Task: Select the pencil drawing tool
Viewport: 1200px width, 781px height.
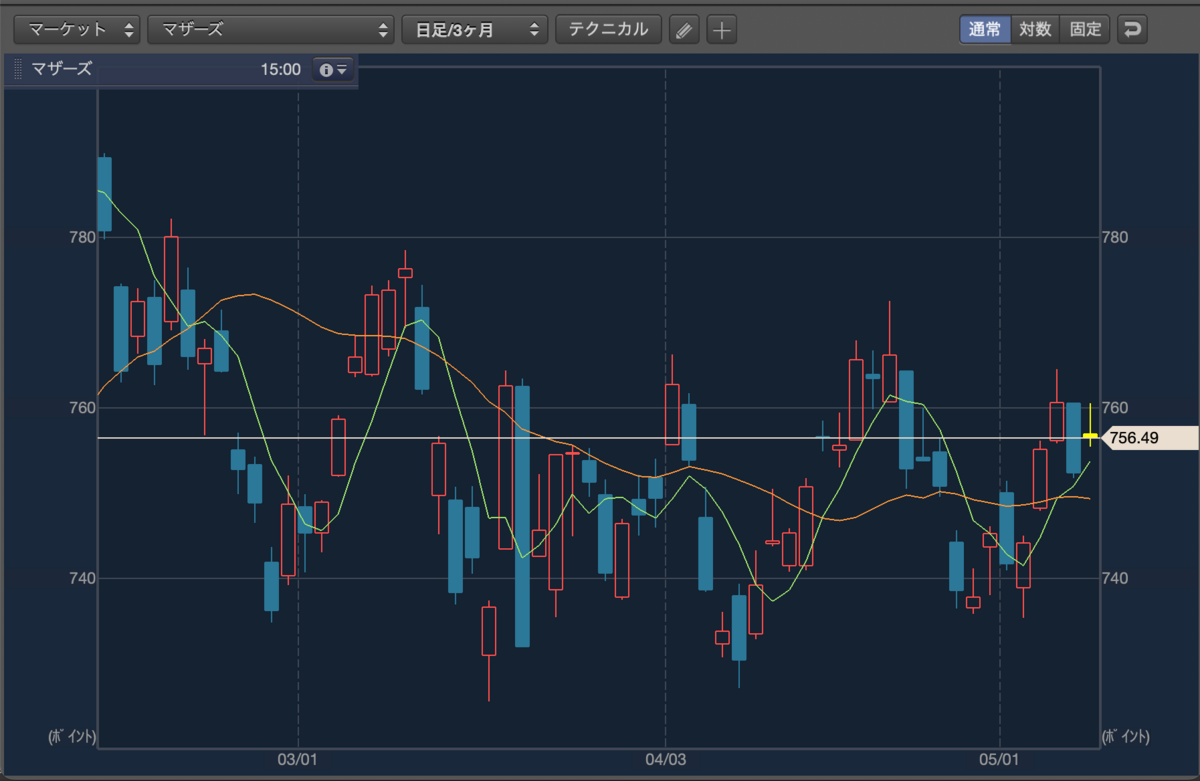Action: [684, 30]
